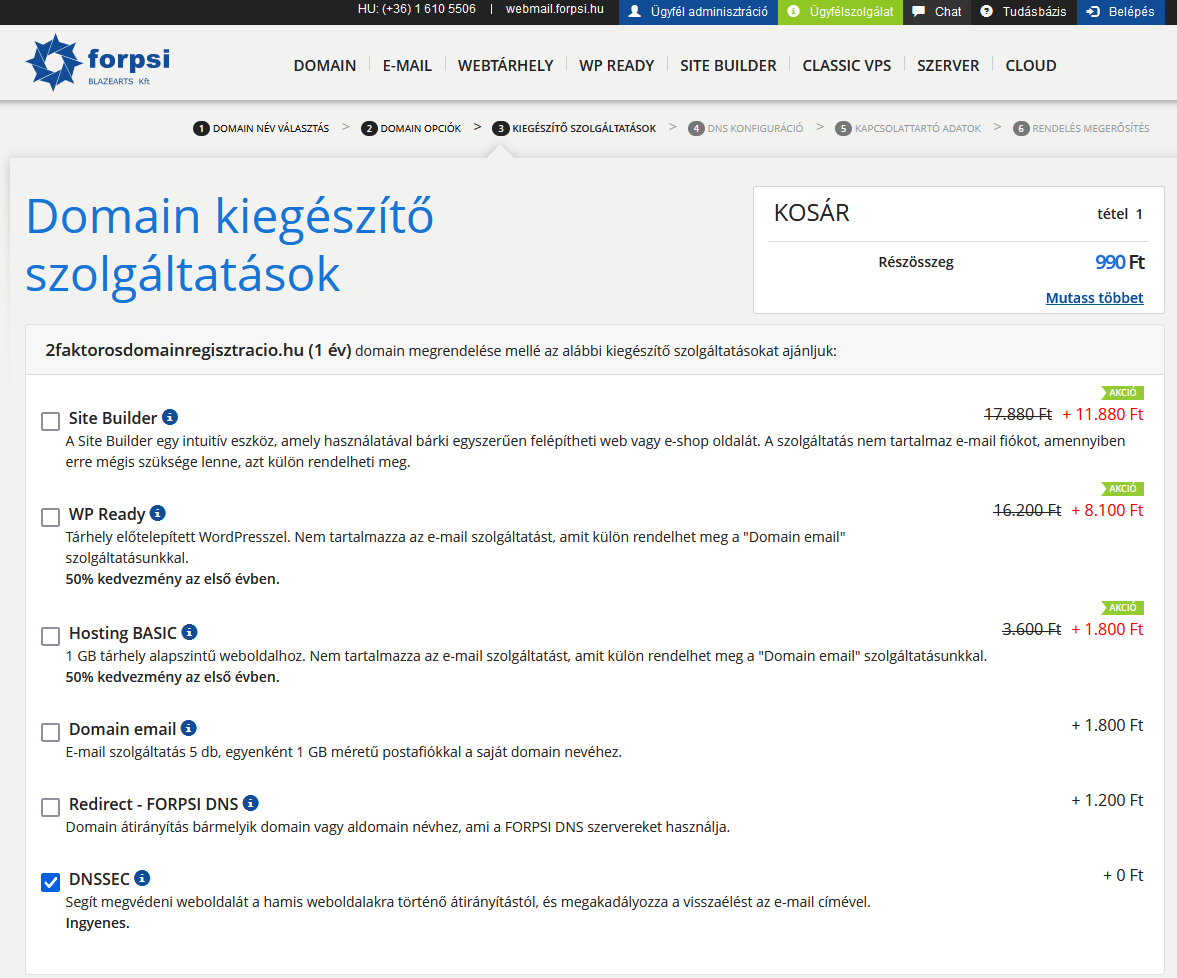Image resolution: width=1177 pixels, height=978 pixels.
Task: Go to Ügyfél adminisztráció
Action: [x=698, y=12]
